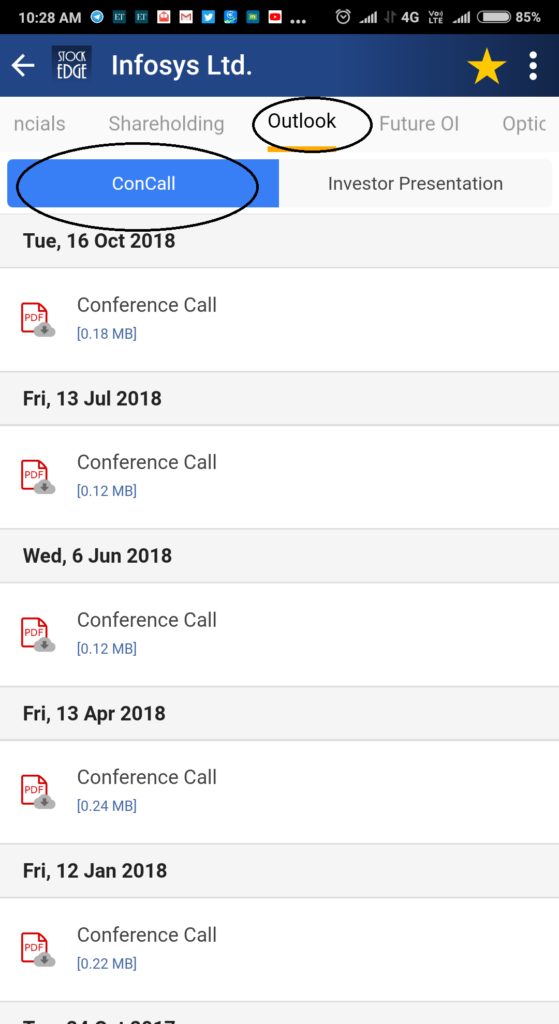Tap the Gmail notification icon in status bar
The height and width of the screenshot is (1024, 559).
pos(186,18)
